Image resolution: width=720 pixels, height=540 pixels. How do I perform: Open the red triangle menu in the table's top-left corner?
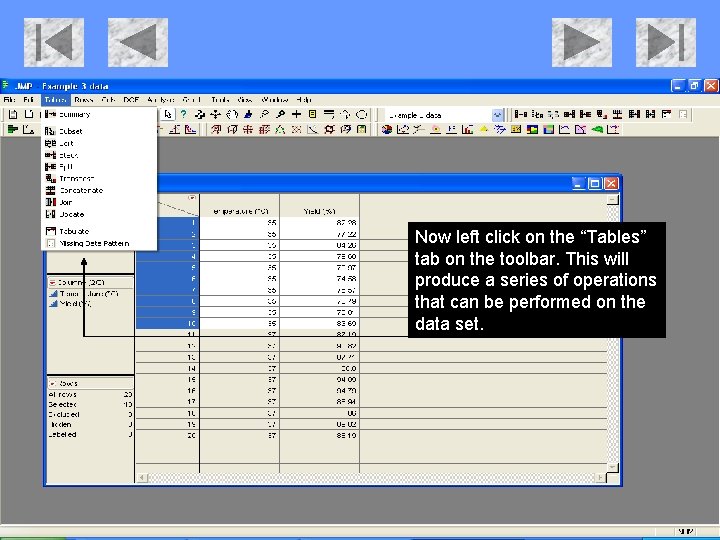pyautogui.click(x=192, y=198)
